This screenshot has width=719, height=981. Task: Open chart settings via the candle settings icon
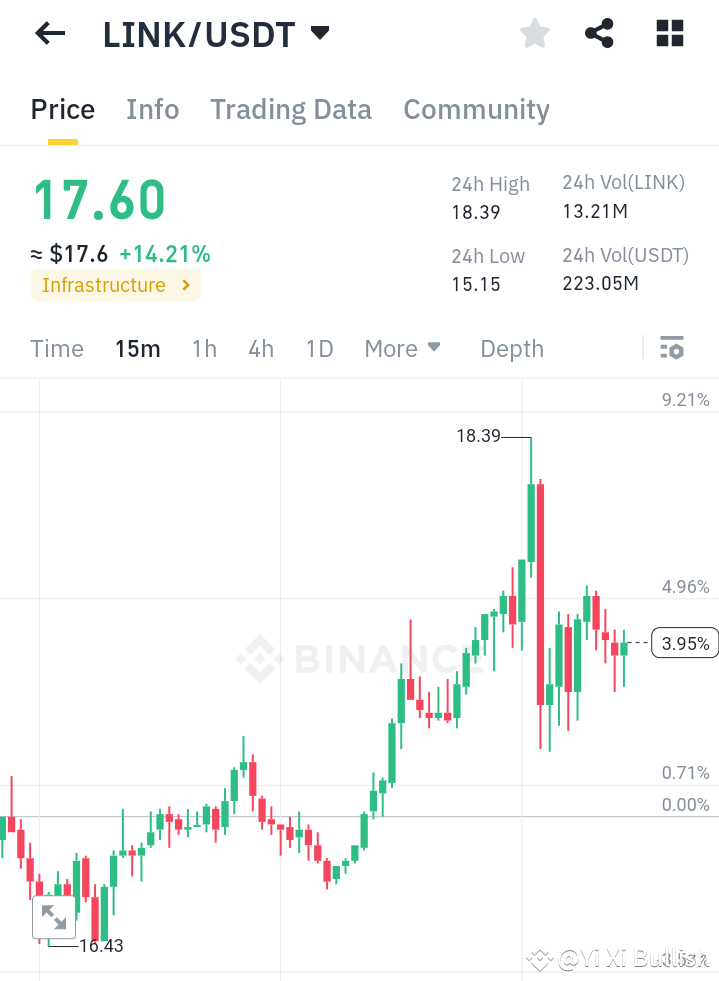(x=672, y=348)
